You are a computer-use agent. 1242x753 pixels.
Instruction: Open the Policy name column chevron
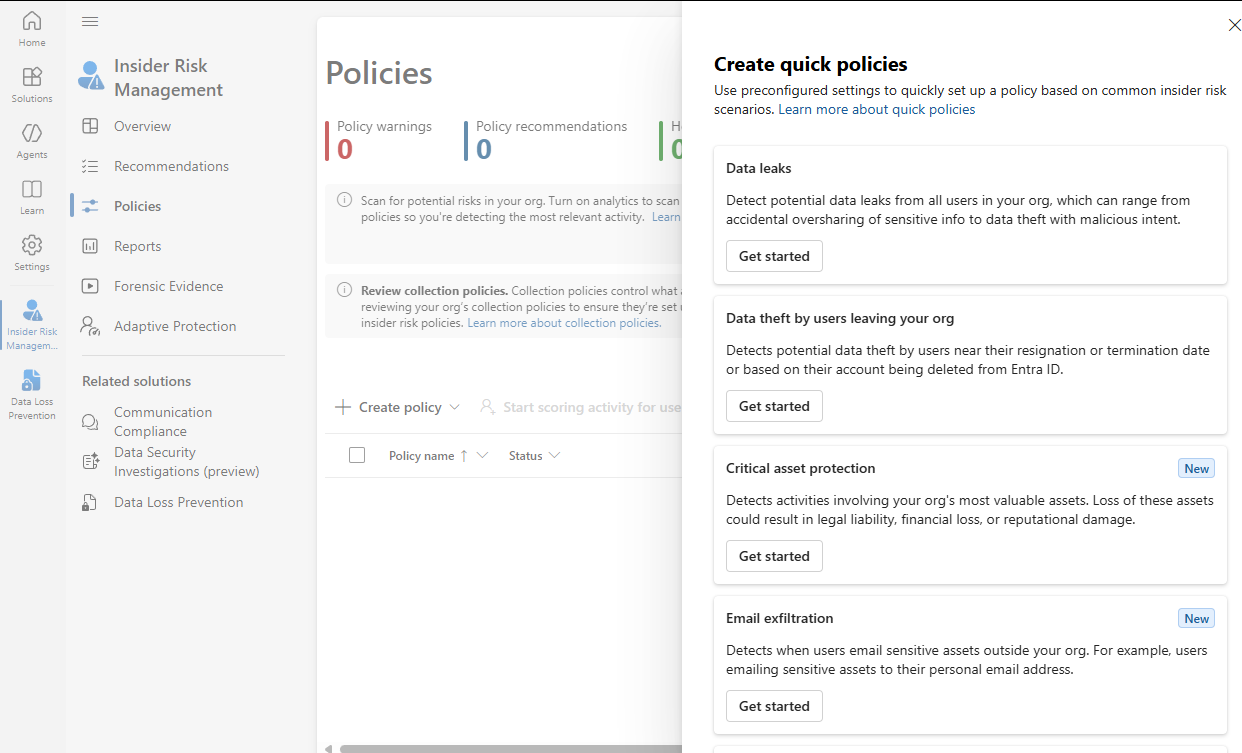[x=482, y=455]
